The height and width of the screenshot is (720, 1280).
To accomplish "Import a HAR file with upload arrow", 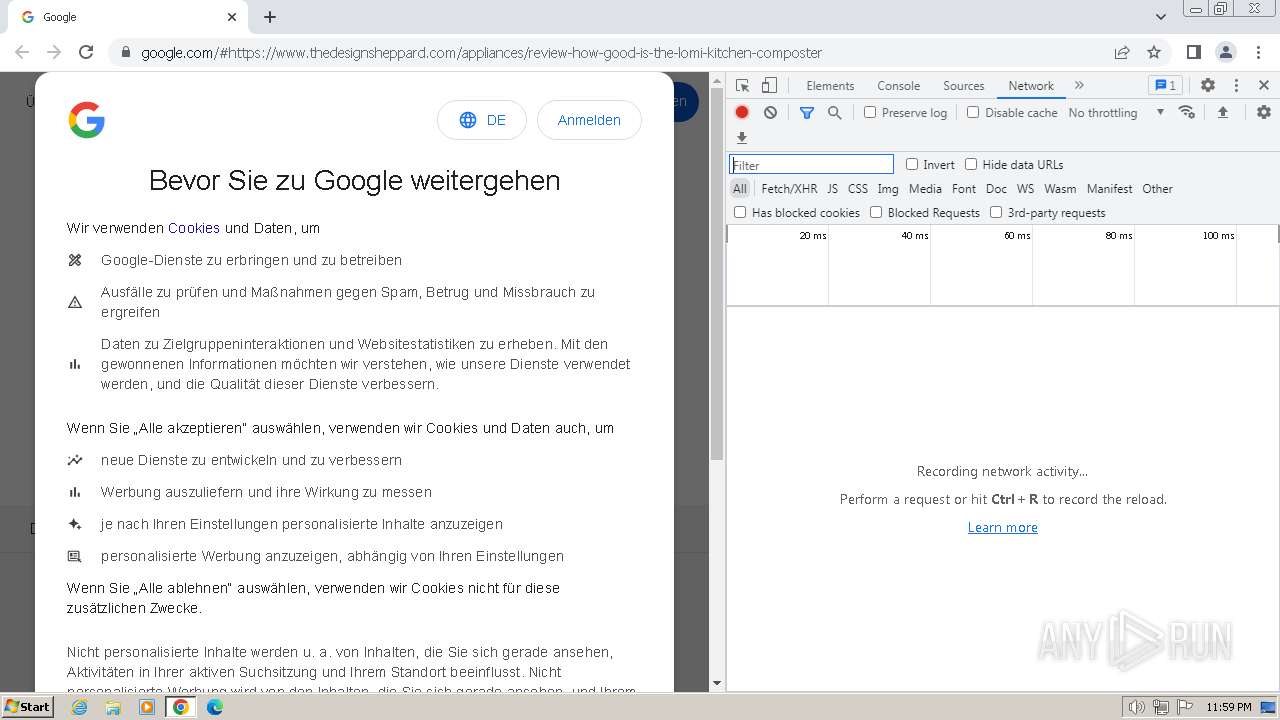I will click(1223, 113).
